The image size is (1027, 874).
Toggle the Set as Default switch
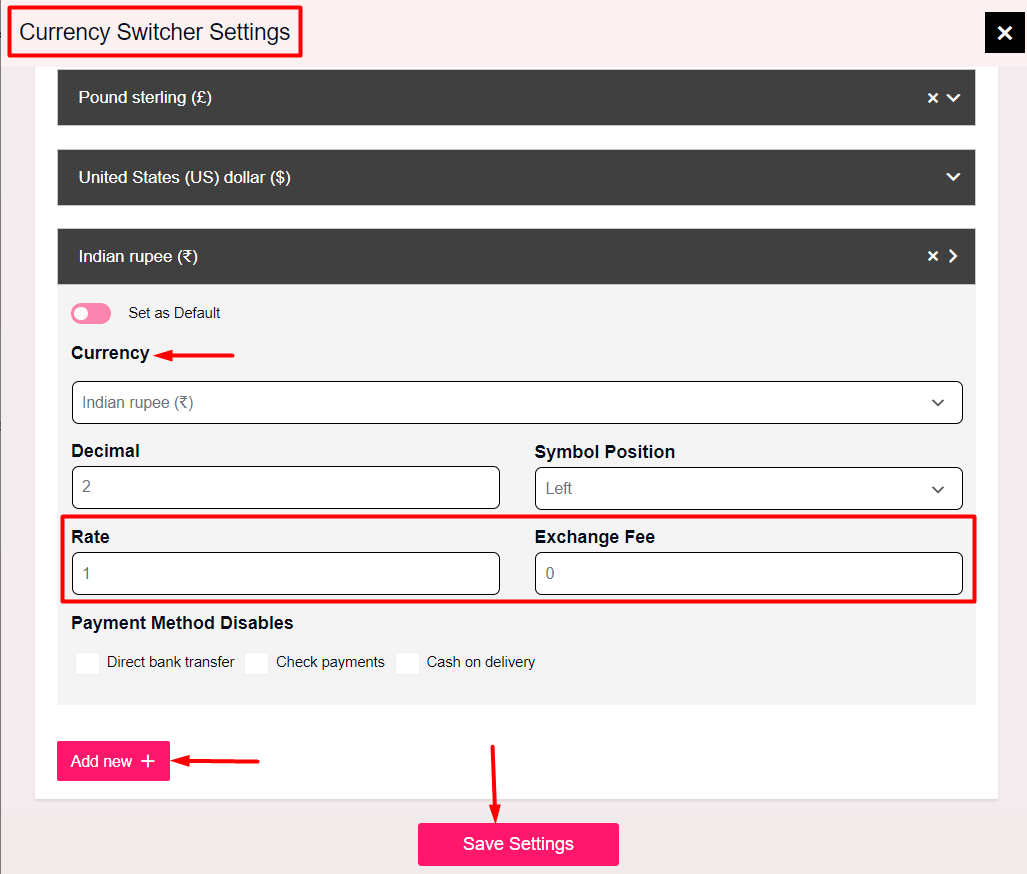coord(91,314)
